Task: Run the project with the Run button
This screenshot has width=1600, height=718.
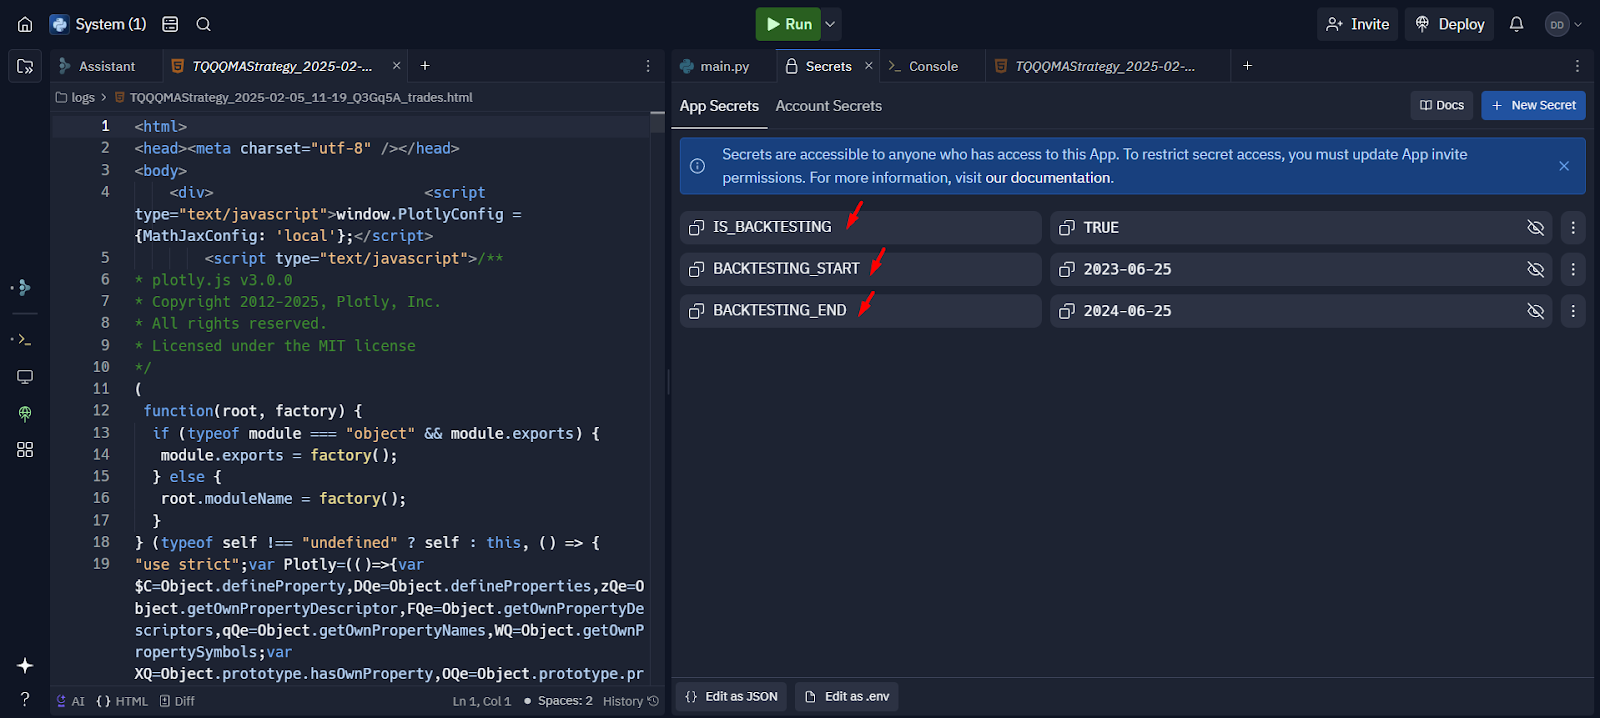Action: [788, 24]
